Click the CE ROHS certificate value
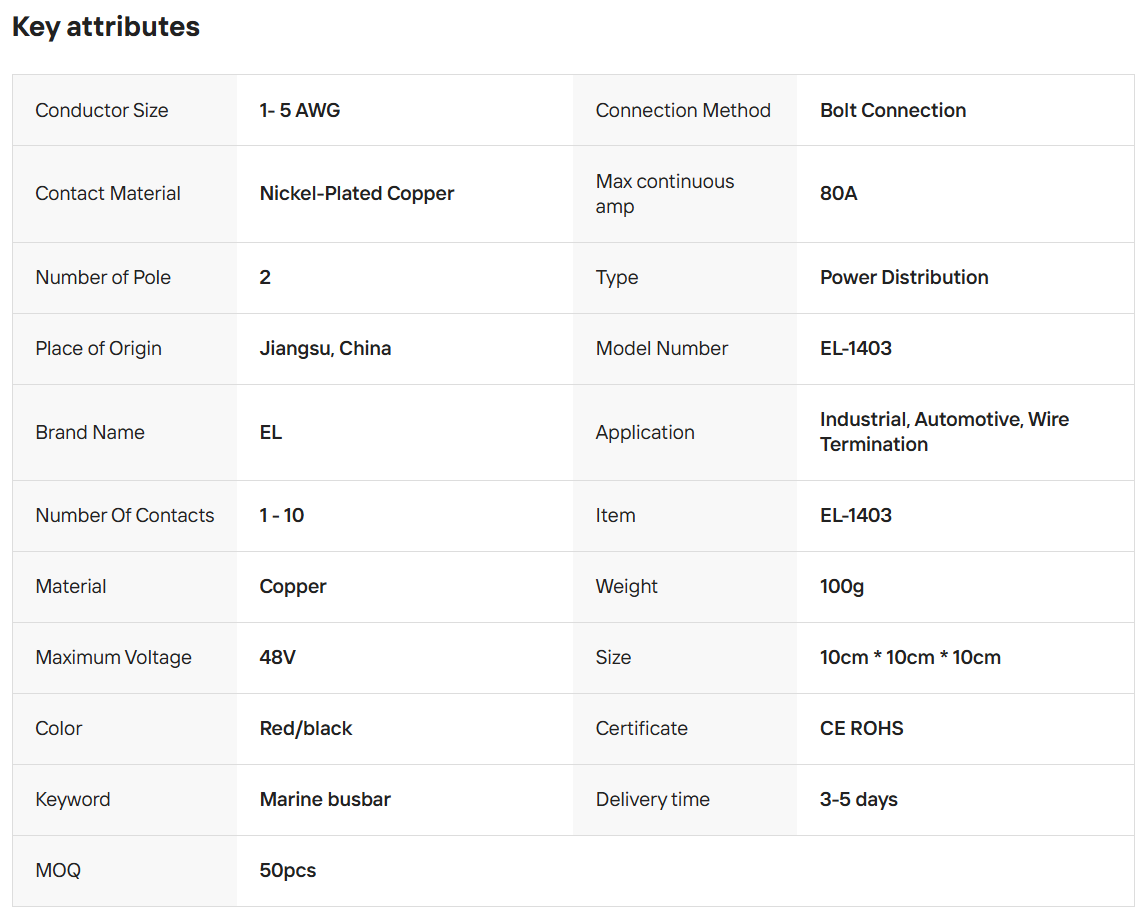The width and height of the screenshot is (1148, 921). click(x=862, y=728)
